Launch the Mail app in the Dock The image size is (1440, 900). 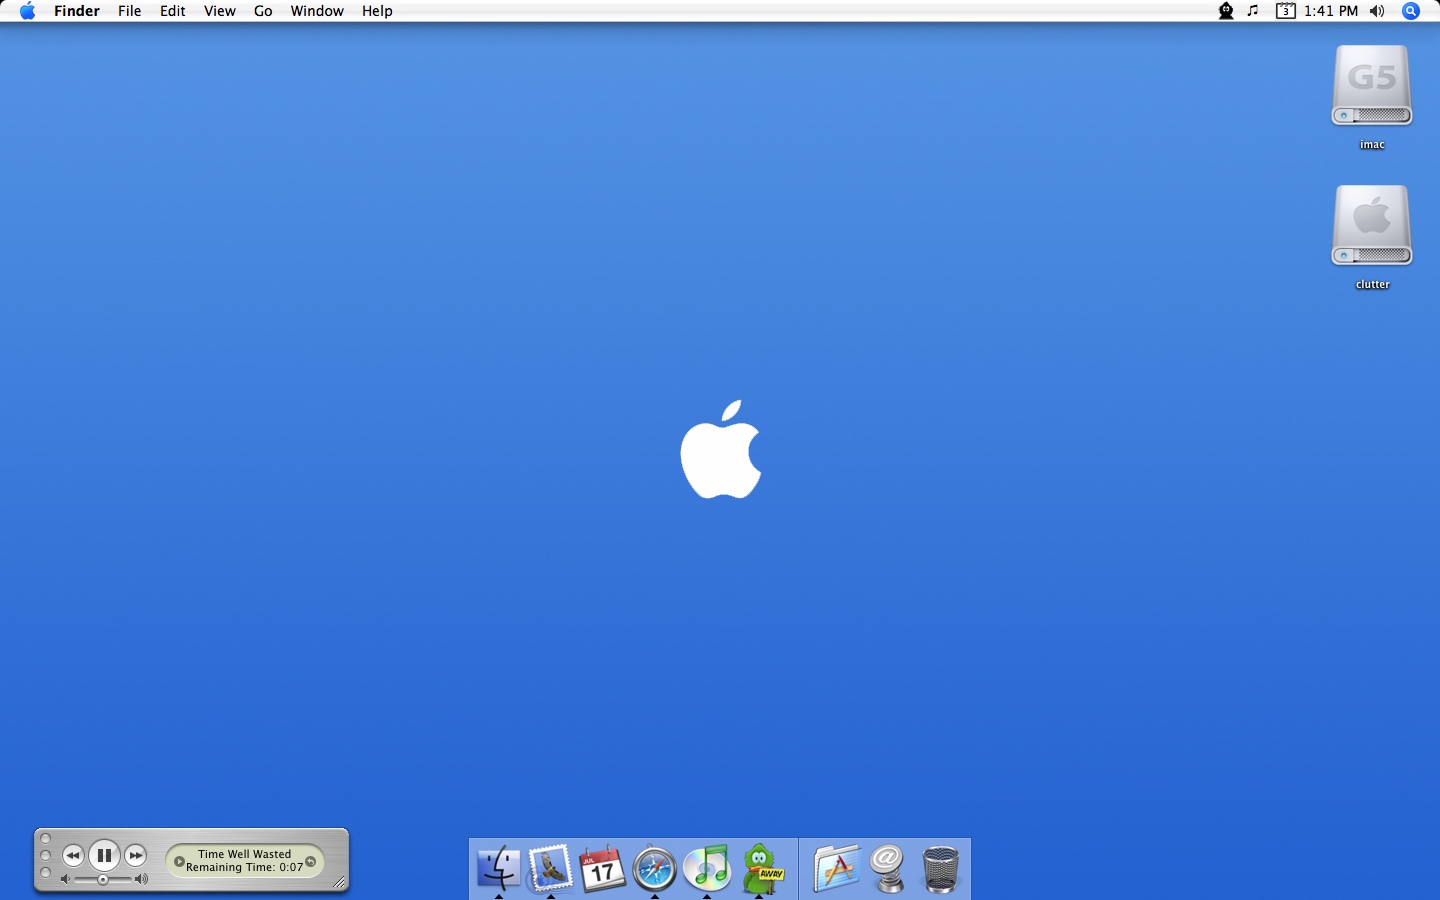click(x=550, y=868)
